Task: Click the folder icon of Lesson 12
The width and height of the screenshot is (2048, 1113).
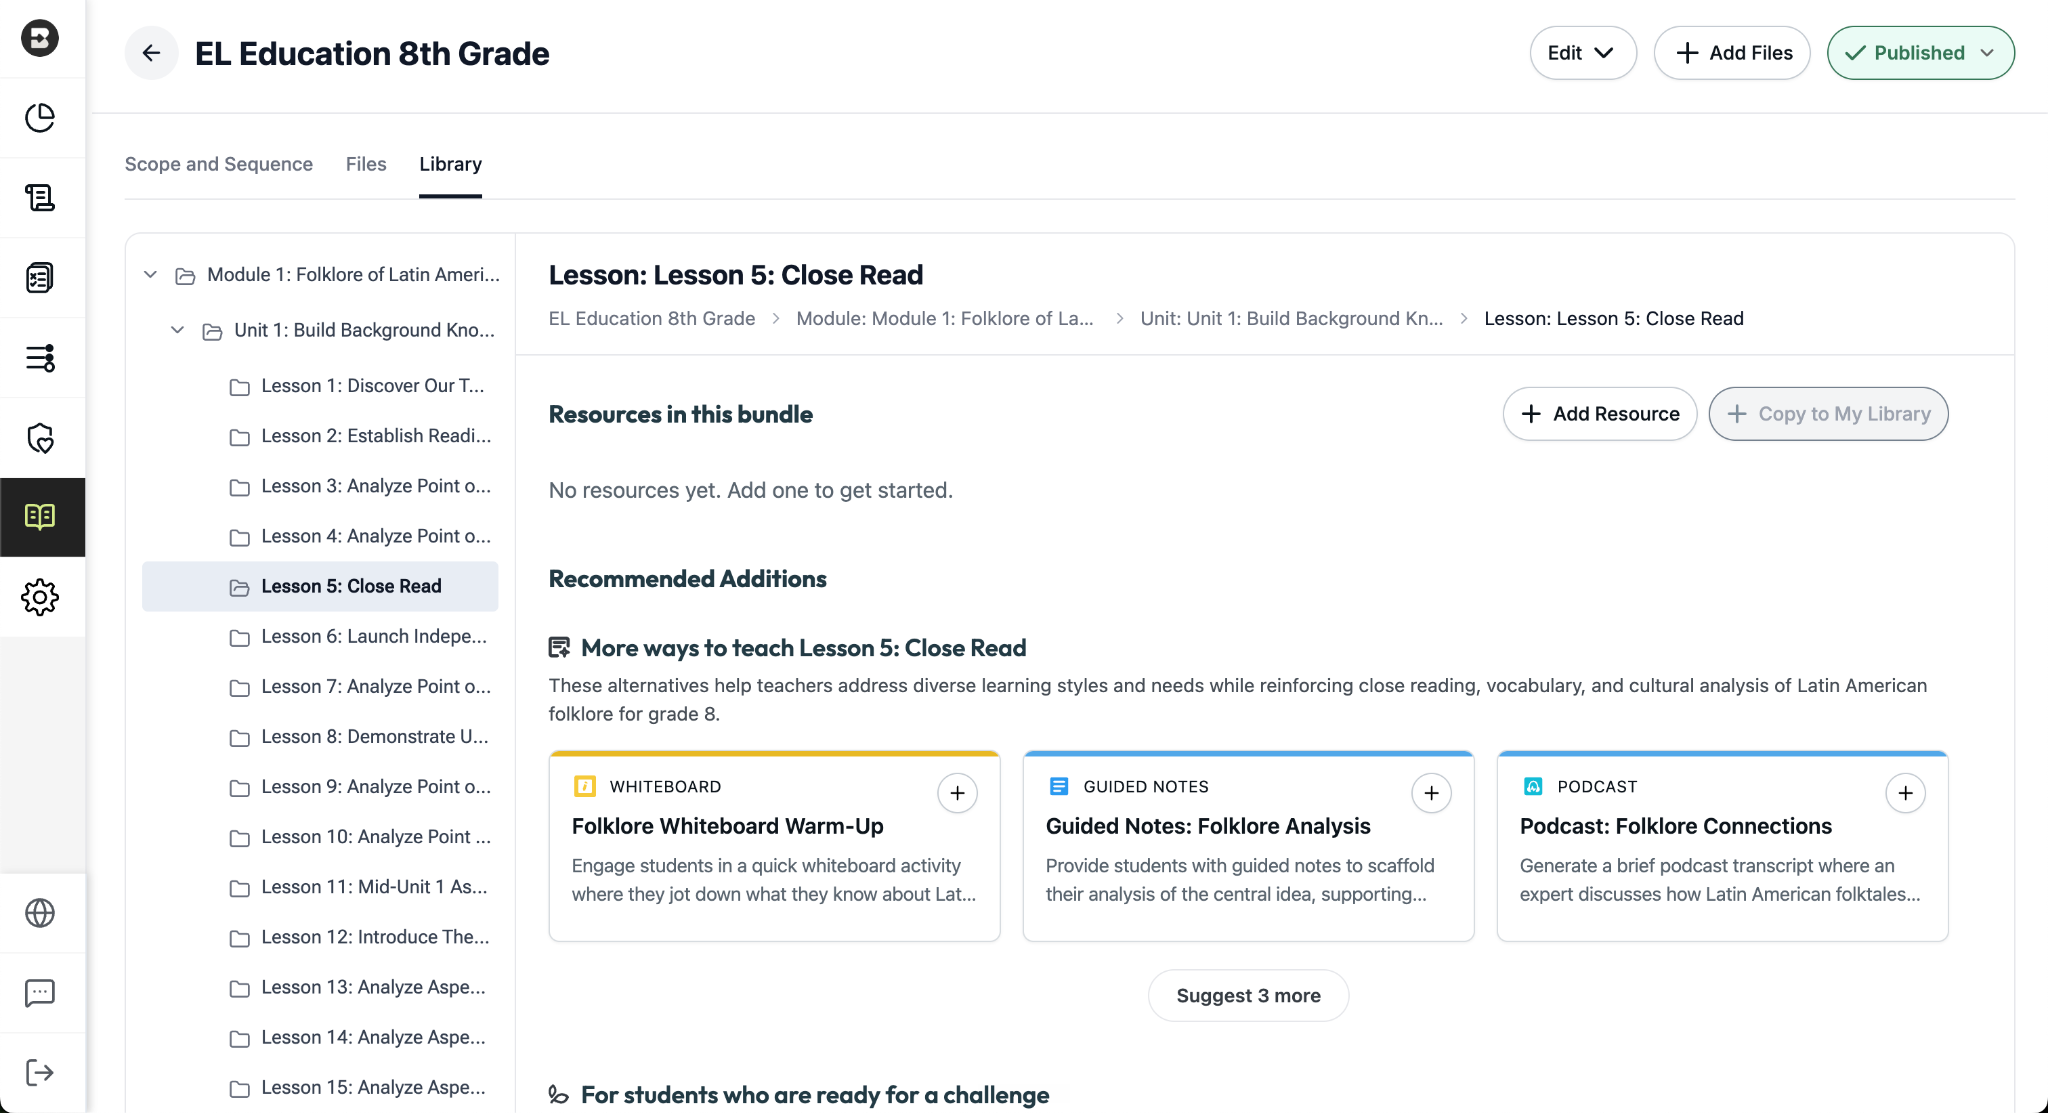Action: [240, 939]
